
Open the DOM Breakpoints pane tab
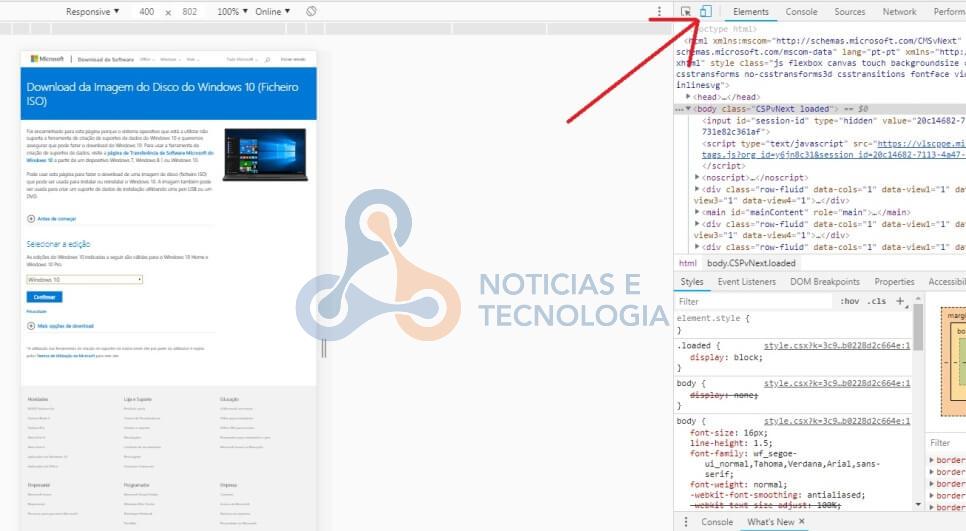point(824,282)
